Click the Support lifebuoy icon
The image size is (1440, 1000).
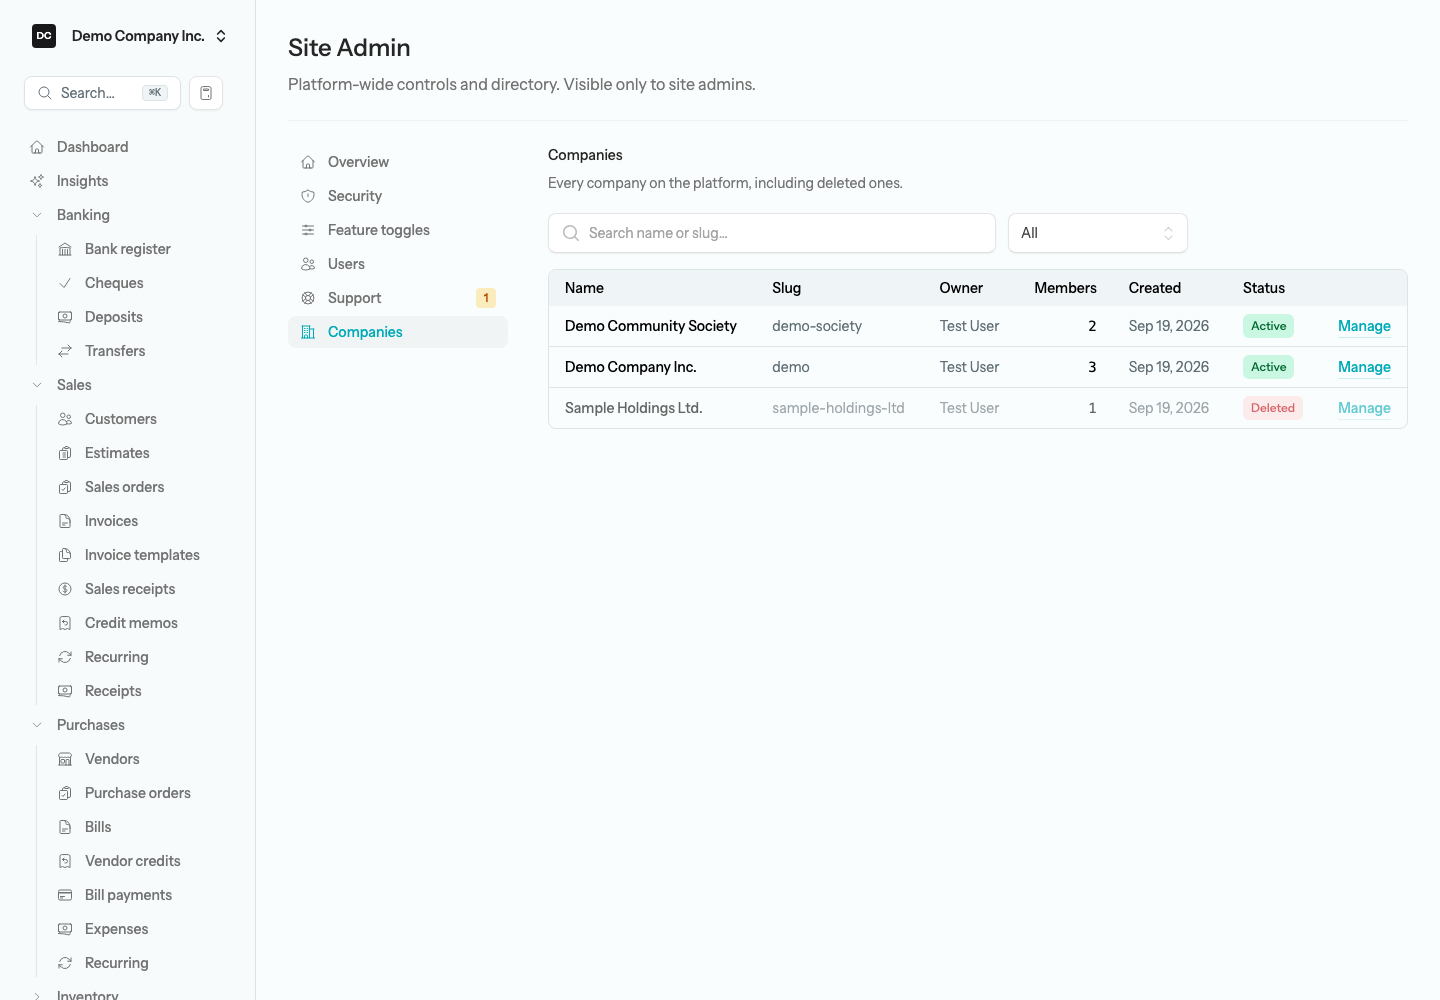[308, 298]
